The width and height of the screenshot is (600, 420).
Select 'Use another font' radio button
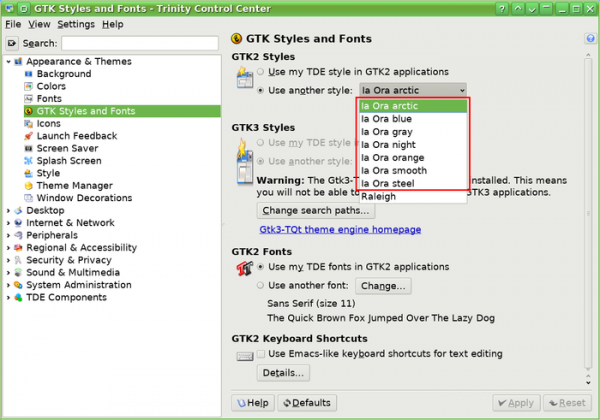[261, 286]
